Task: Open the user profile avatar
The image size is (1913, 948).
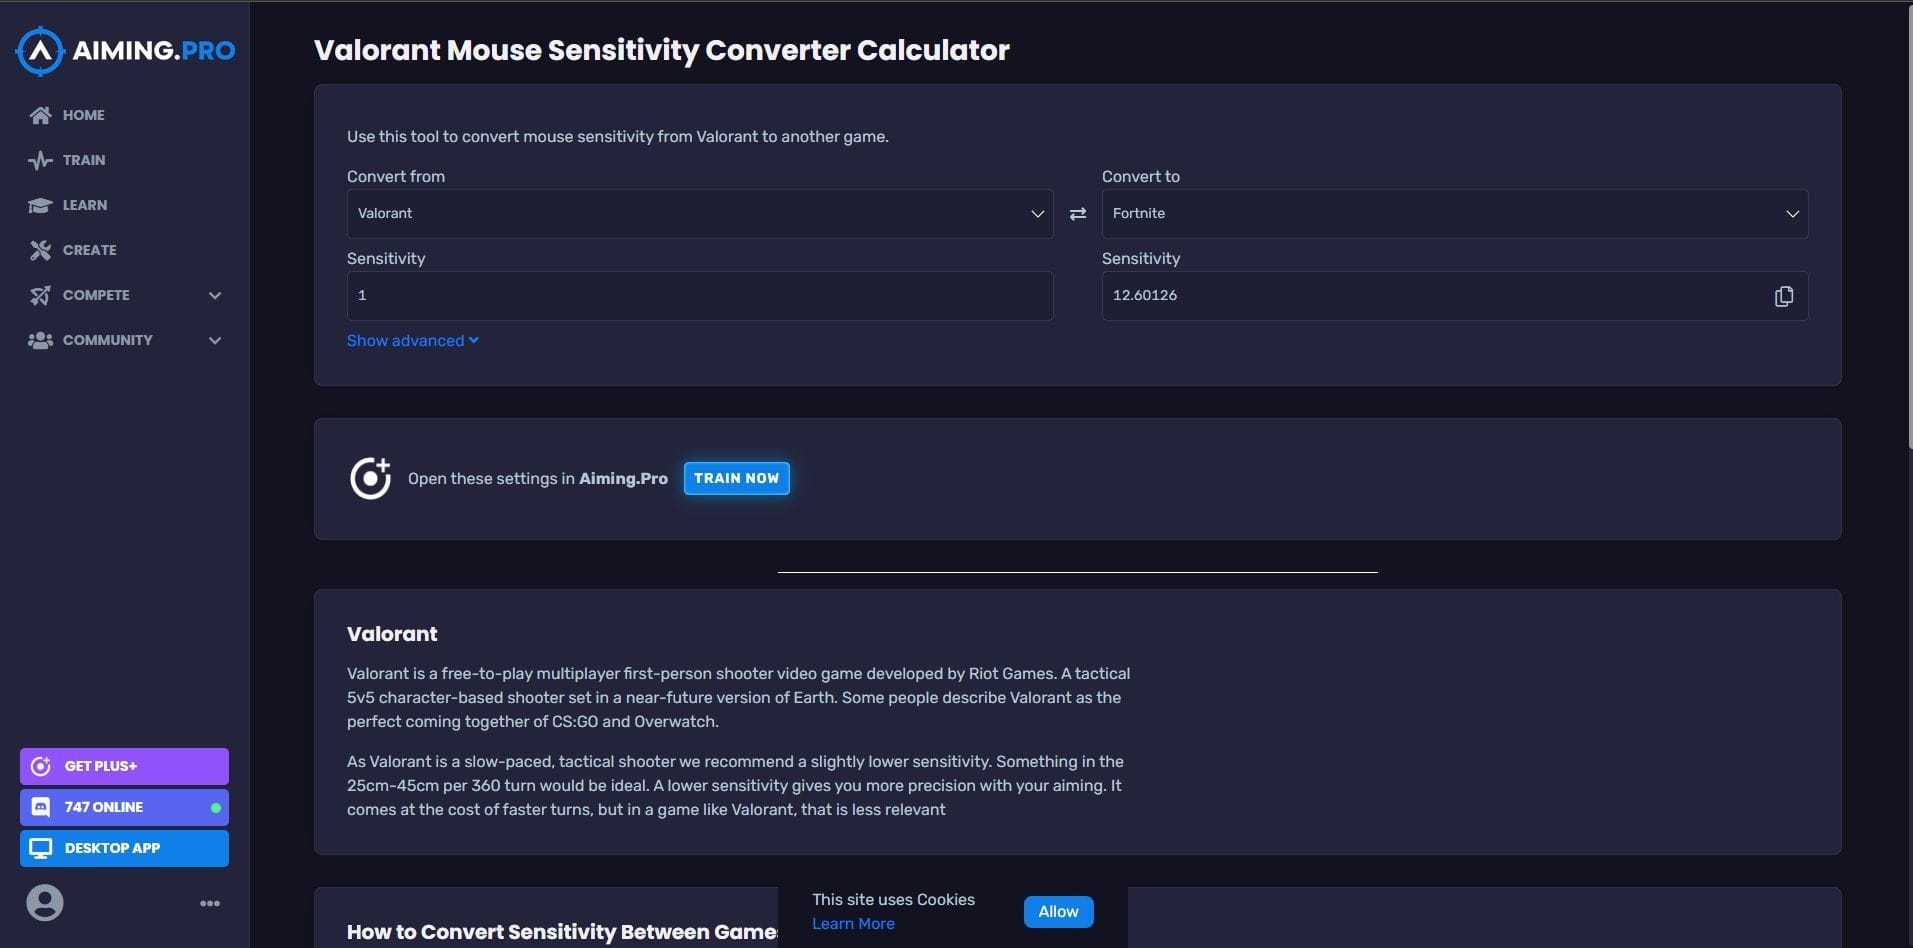Action: pyautogui.click(x=44, y=902)
